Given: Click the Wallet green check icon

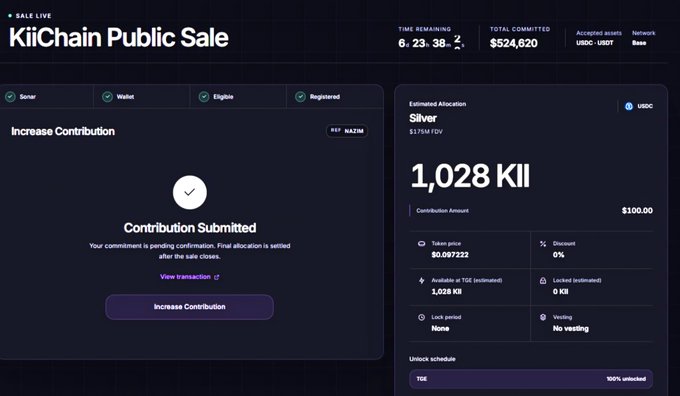Looking at the screenshot, I should point(107,97).
